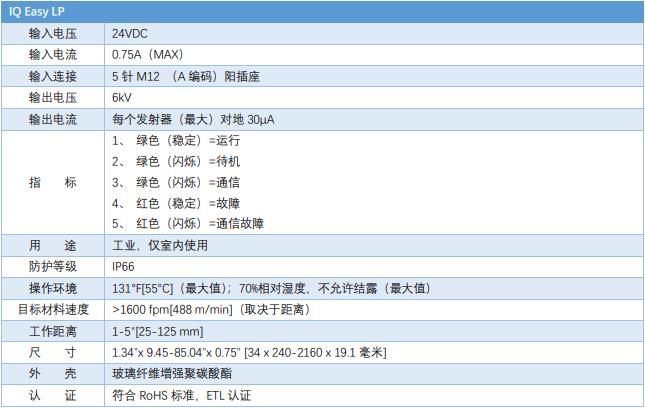Select the 工作距离 label cell
Image resolution: width=645 pixels, height=408 pixels.
[53, 332]
